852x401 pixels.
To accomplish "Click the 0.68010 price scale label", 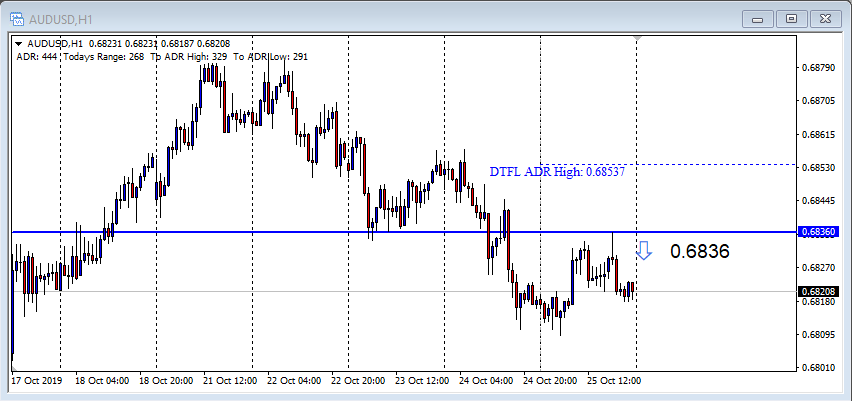I will click(x=818, y=368).
